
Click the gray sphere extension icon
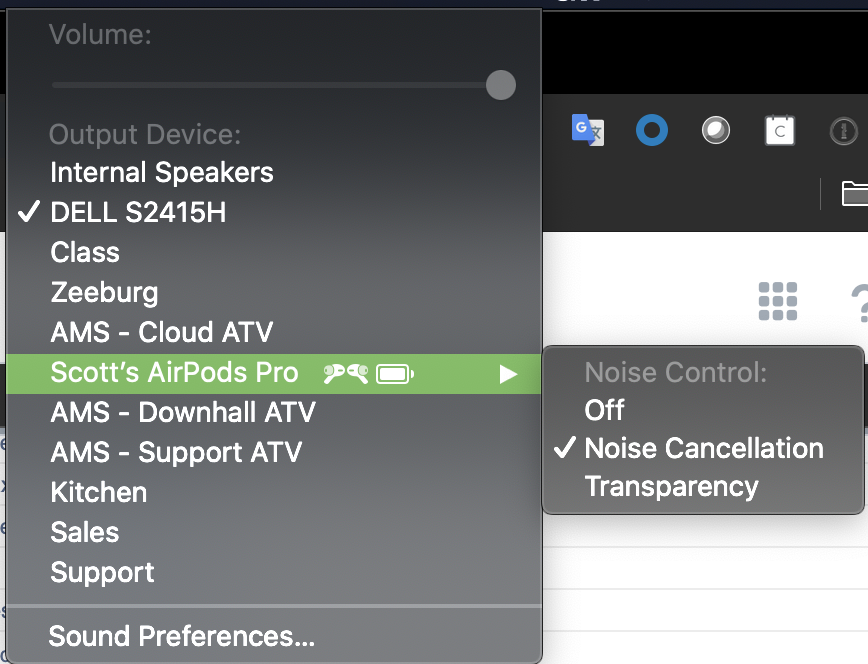point(715,131)
